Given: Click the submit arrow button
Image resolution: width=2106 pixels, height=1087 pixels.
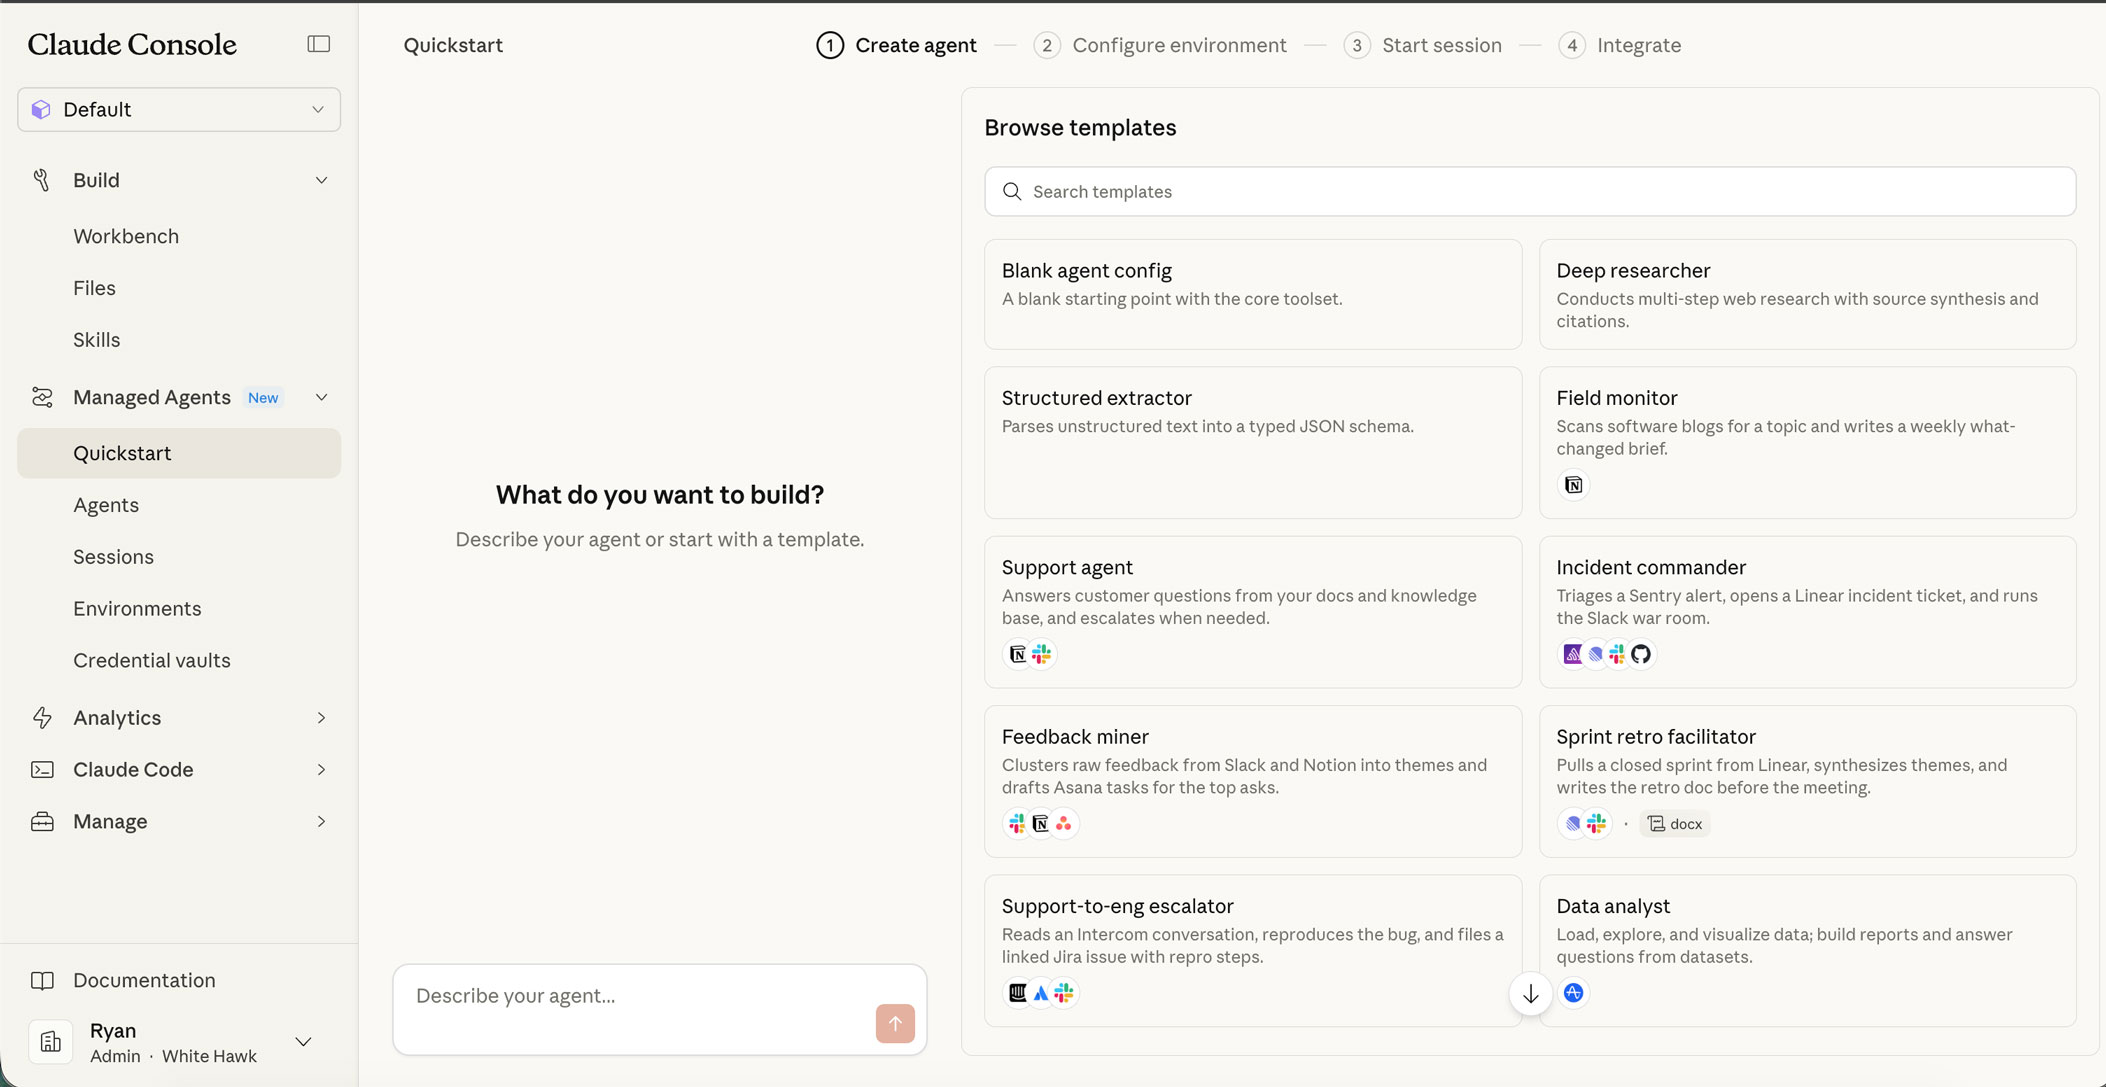Looking at the screenshot, I should [894, 1023].
